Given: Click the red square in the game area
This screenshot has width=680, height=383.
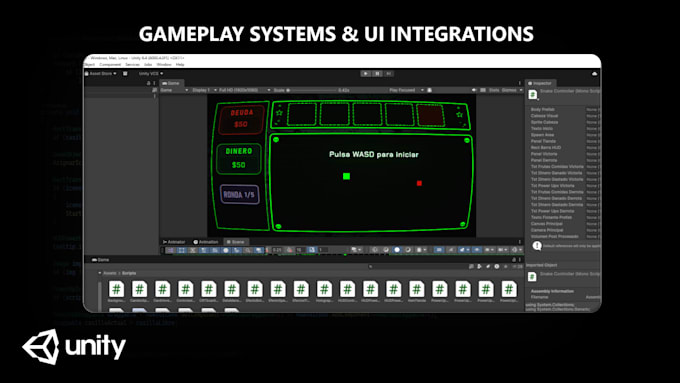Looking at the screenshot, I should (x=419, y=183).
